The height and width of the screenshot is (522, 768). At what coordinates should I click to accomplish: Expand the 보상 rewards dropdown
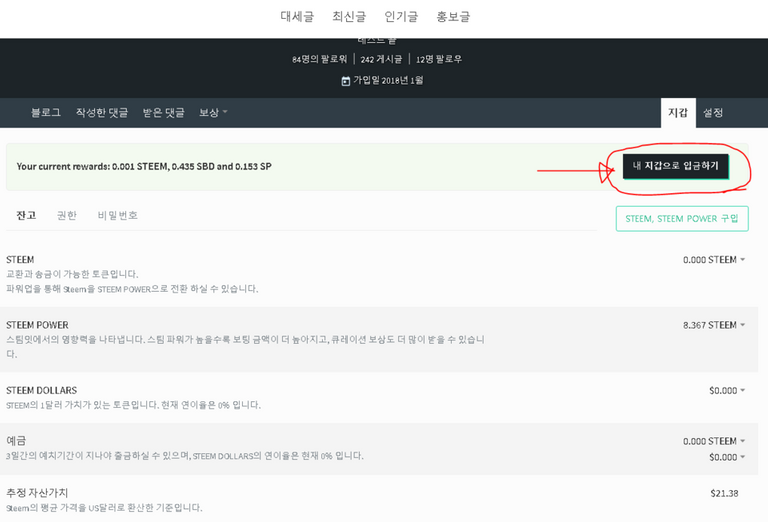(213, 113)
